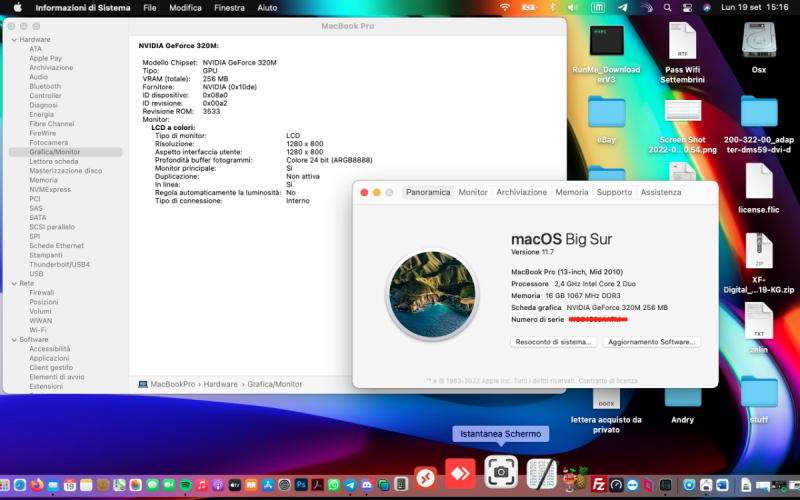Select Firewall under Rete
The height and width of the screenshot is (500, 800).
pos(41,293)
